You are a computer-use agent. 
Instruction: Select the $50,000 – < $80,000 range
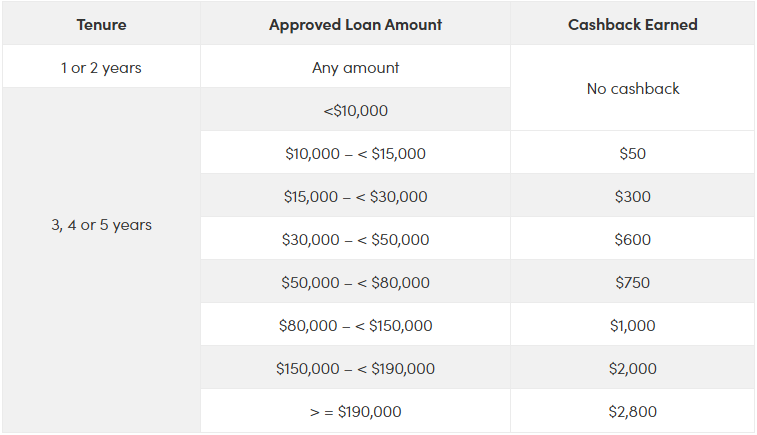click(x=355, y=283)
